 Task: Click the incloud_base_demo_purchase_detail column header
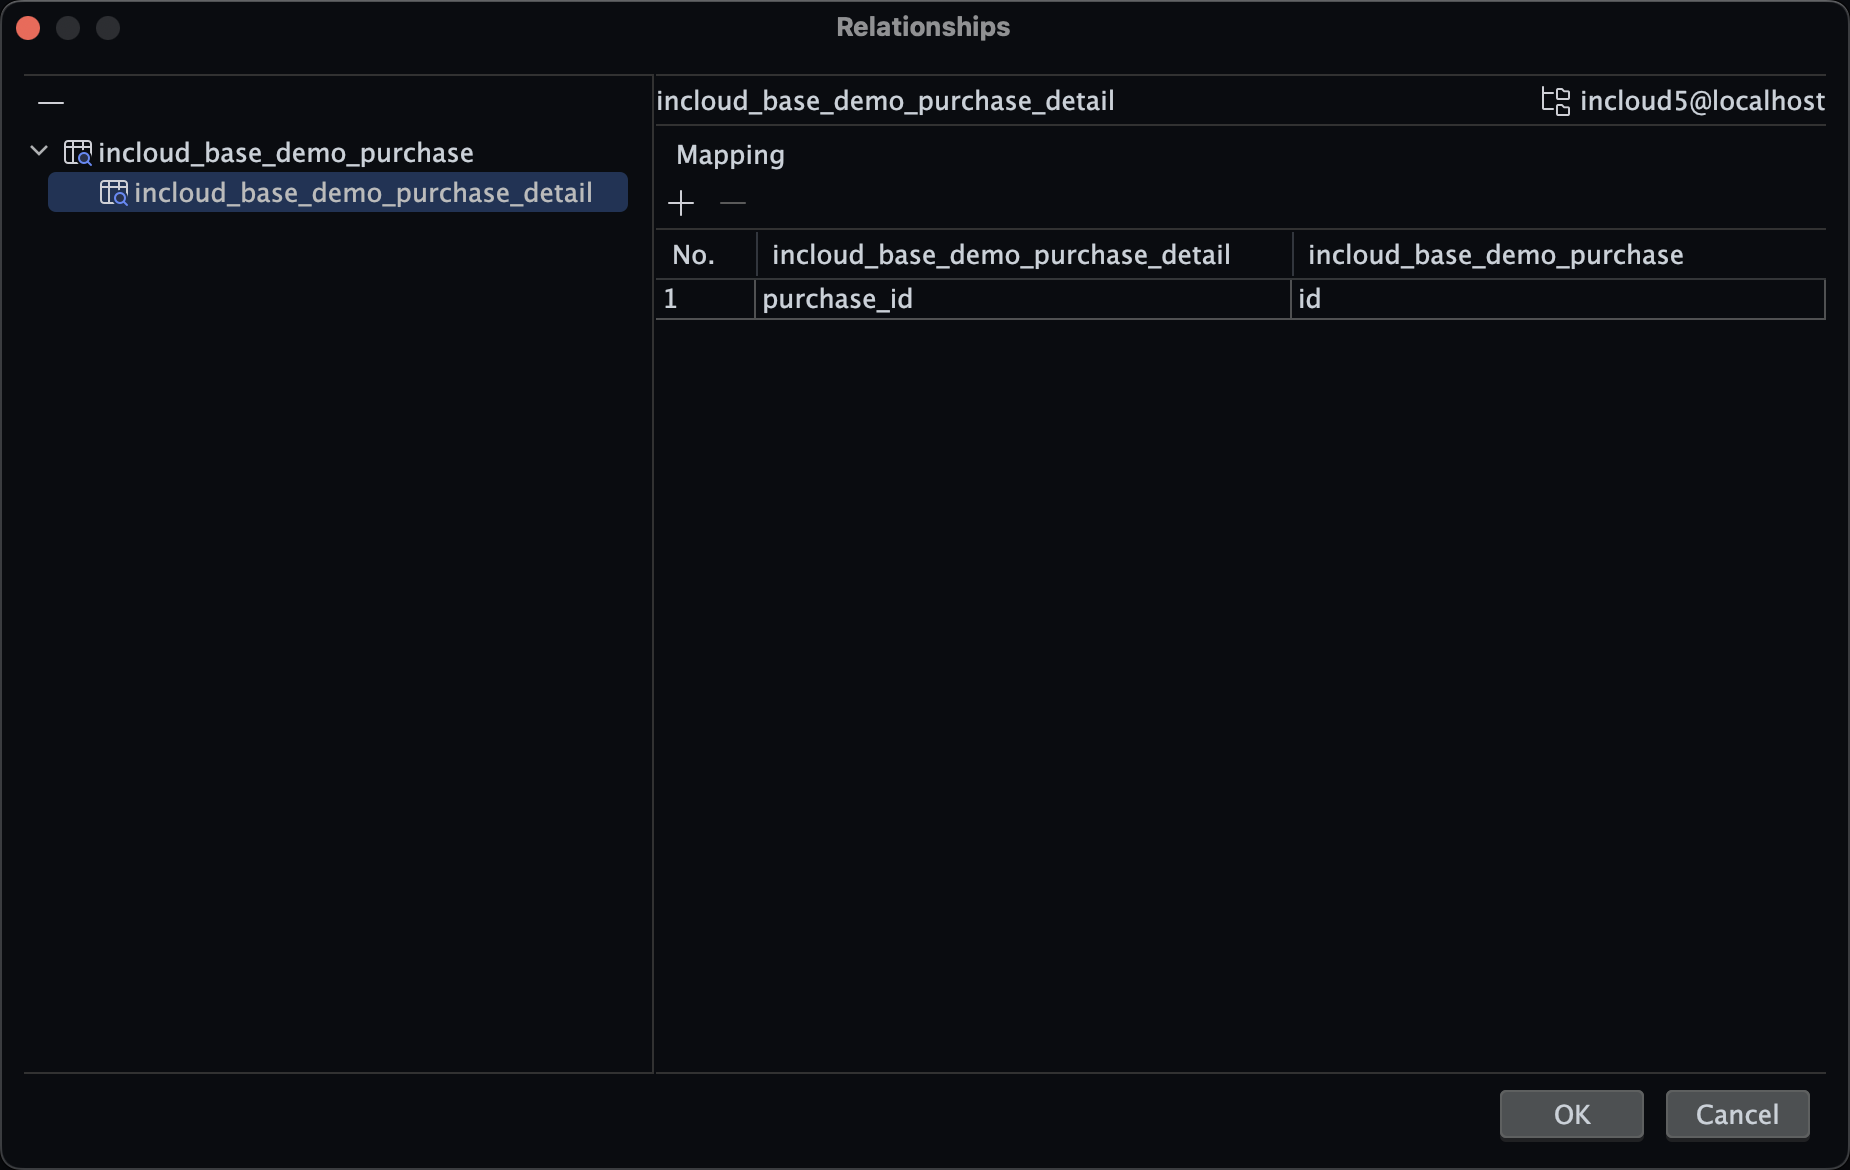click(x=1001, y=255)
